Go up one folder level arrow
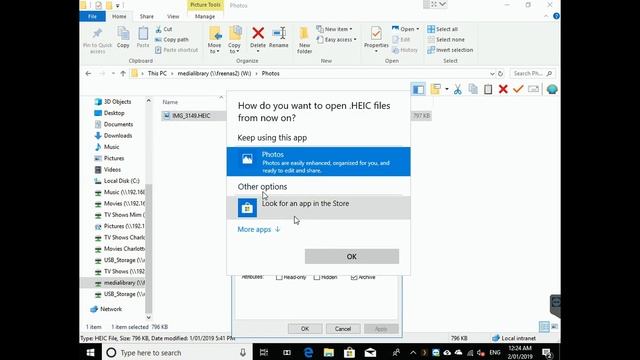Viewport: 640px width, 360px height. click(123, 73)
